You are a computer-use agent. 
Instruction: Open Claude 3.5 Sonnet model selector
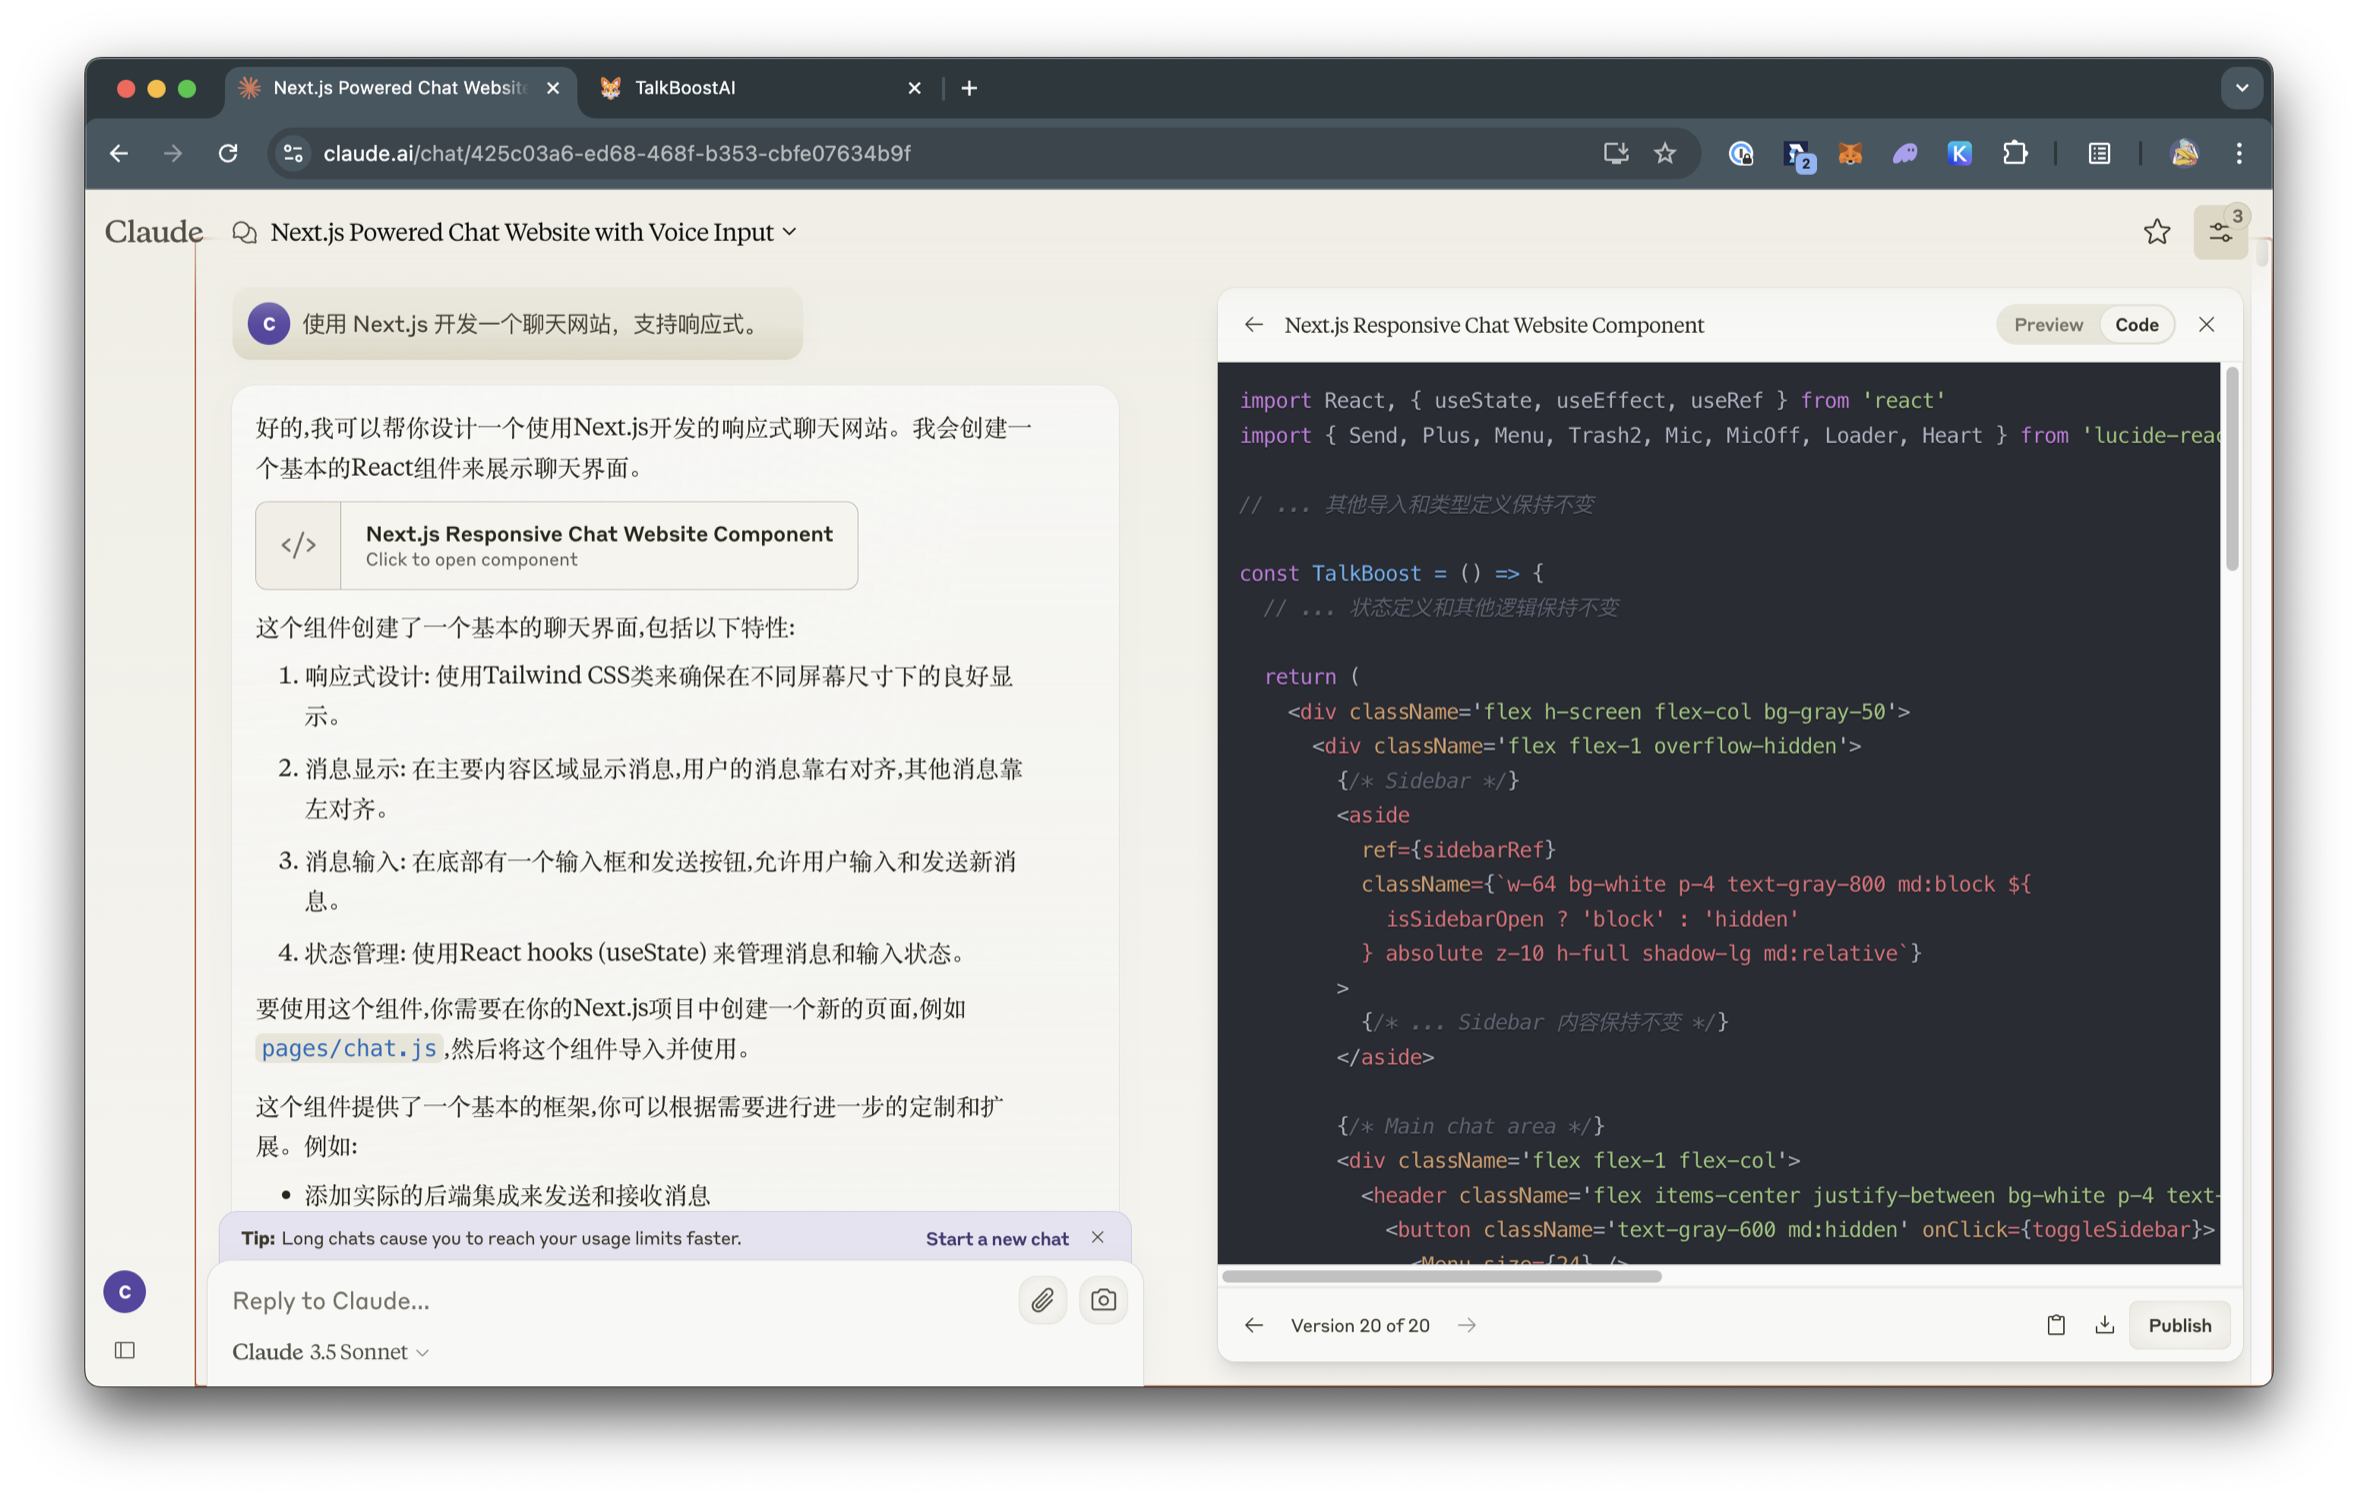tap(330, 1351)
